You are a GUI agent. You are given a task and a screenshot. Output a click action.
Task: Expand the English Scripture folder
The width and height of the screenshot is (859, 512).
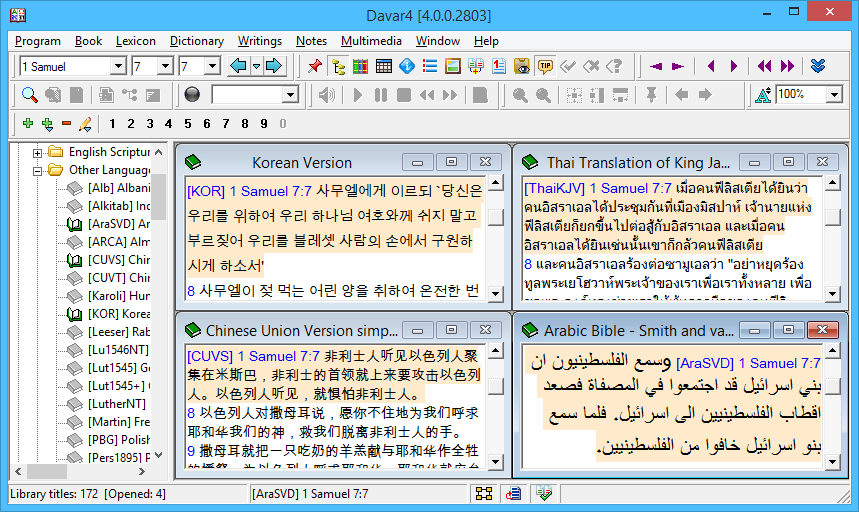click(38, 152)
